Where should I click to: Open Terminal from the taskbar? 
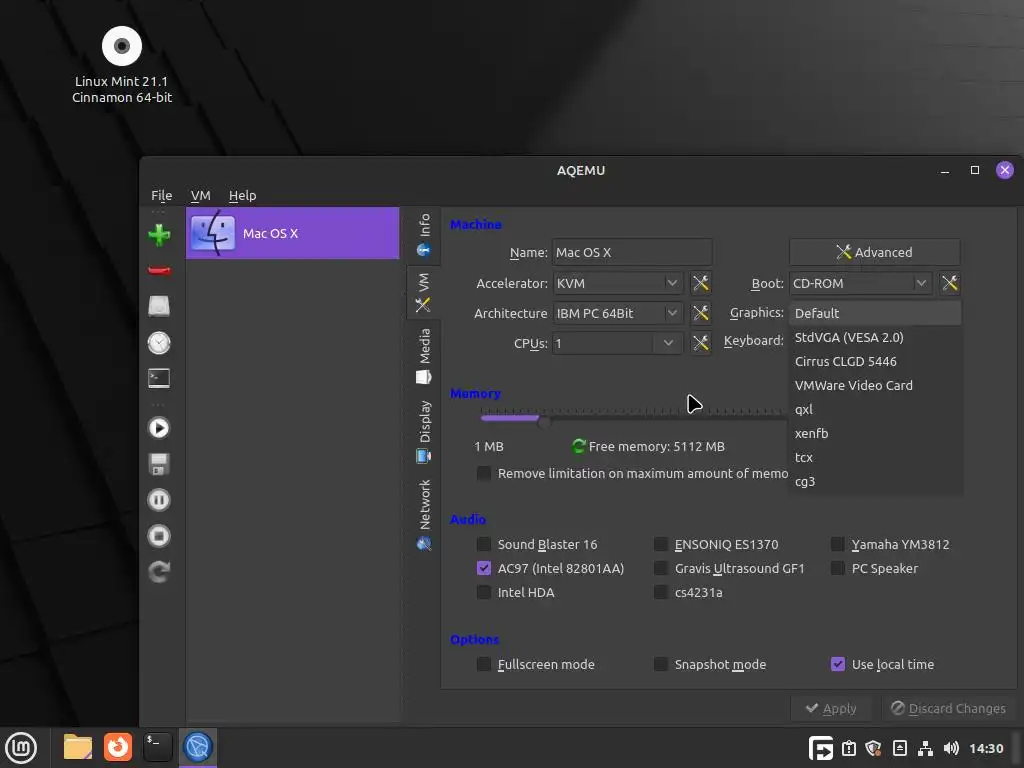[x=157, y=747]
